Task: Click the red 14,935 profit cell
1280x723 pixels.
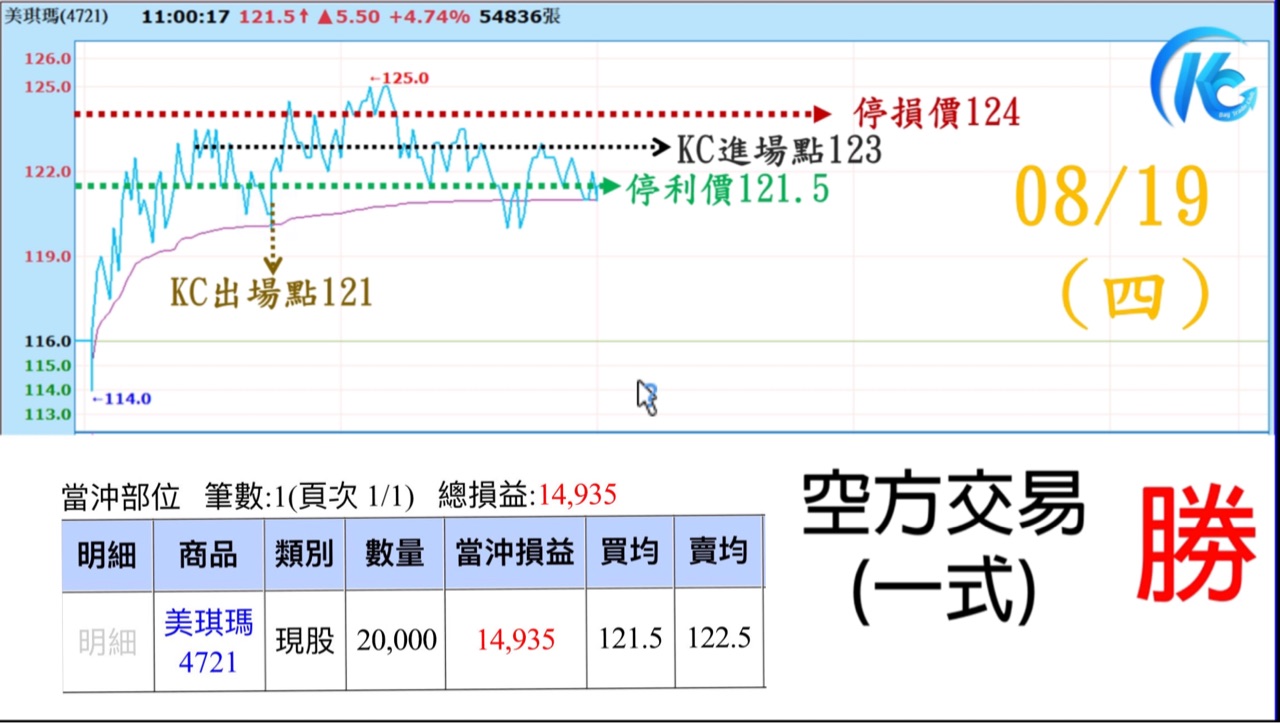Action: point(515,641)
